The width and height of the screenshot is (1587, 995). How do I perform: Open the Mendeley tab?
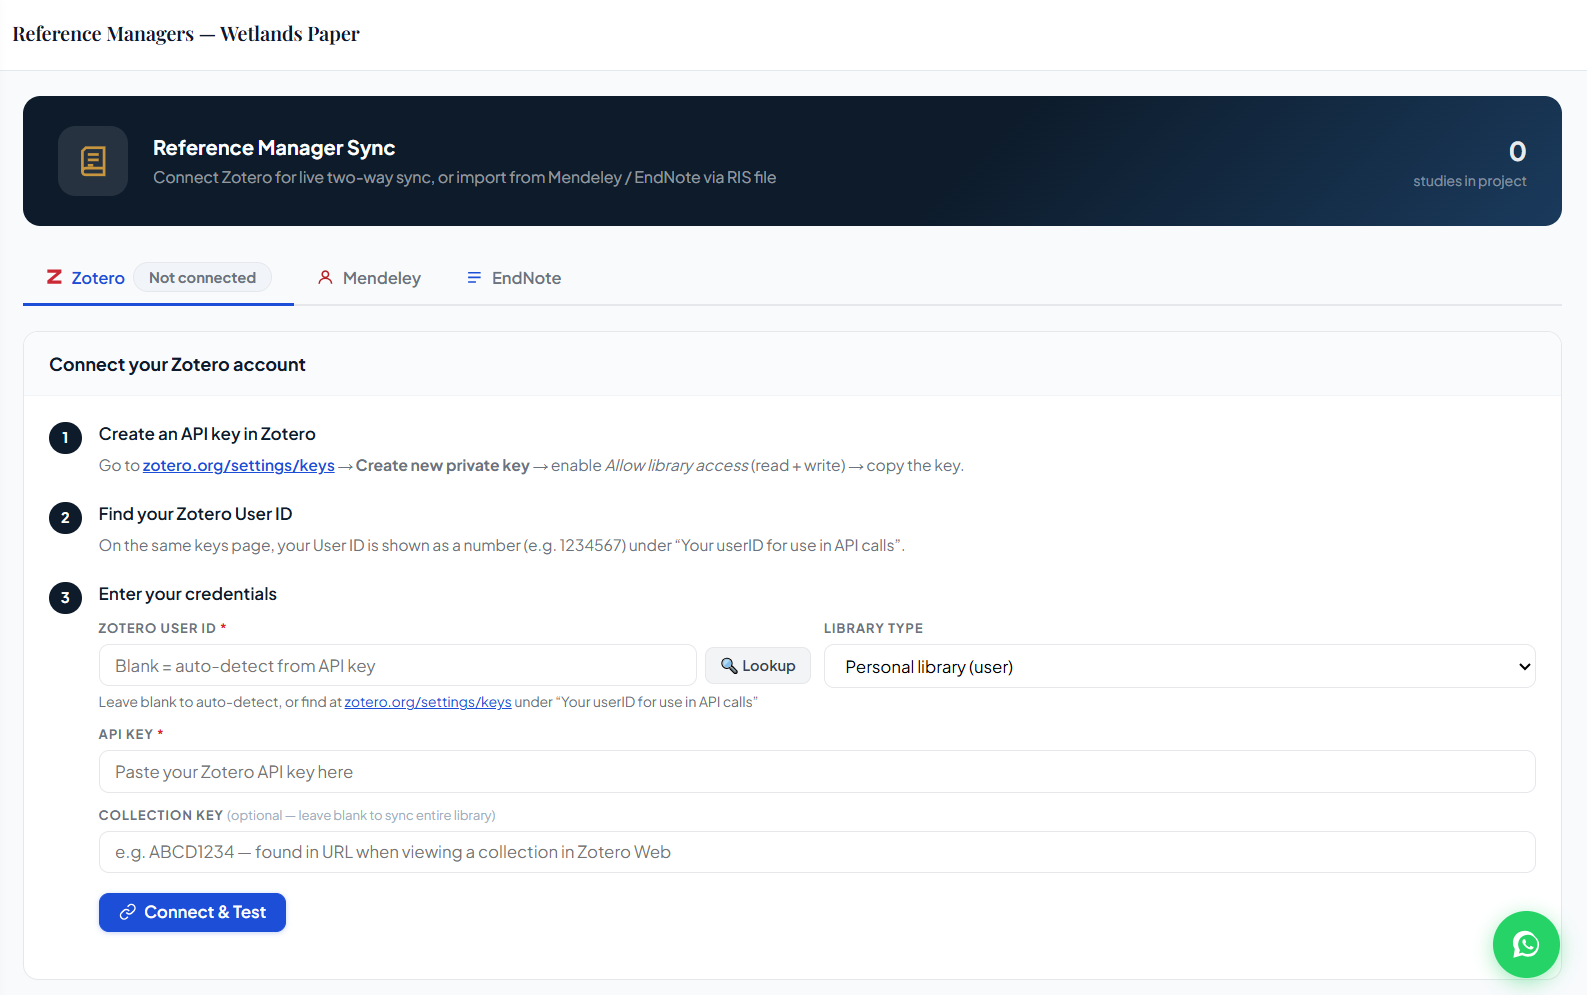(369, 277)
